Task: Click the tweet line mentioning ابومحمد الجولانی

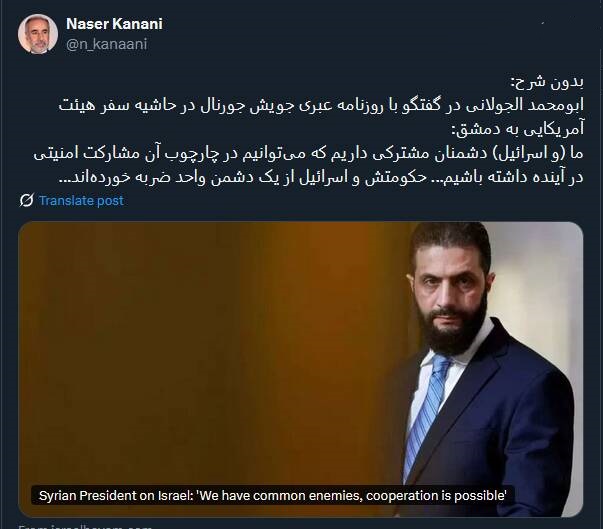Action: pos(321,105)
